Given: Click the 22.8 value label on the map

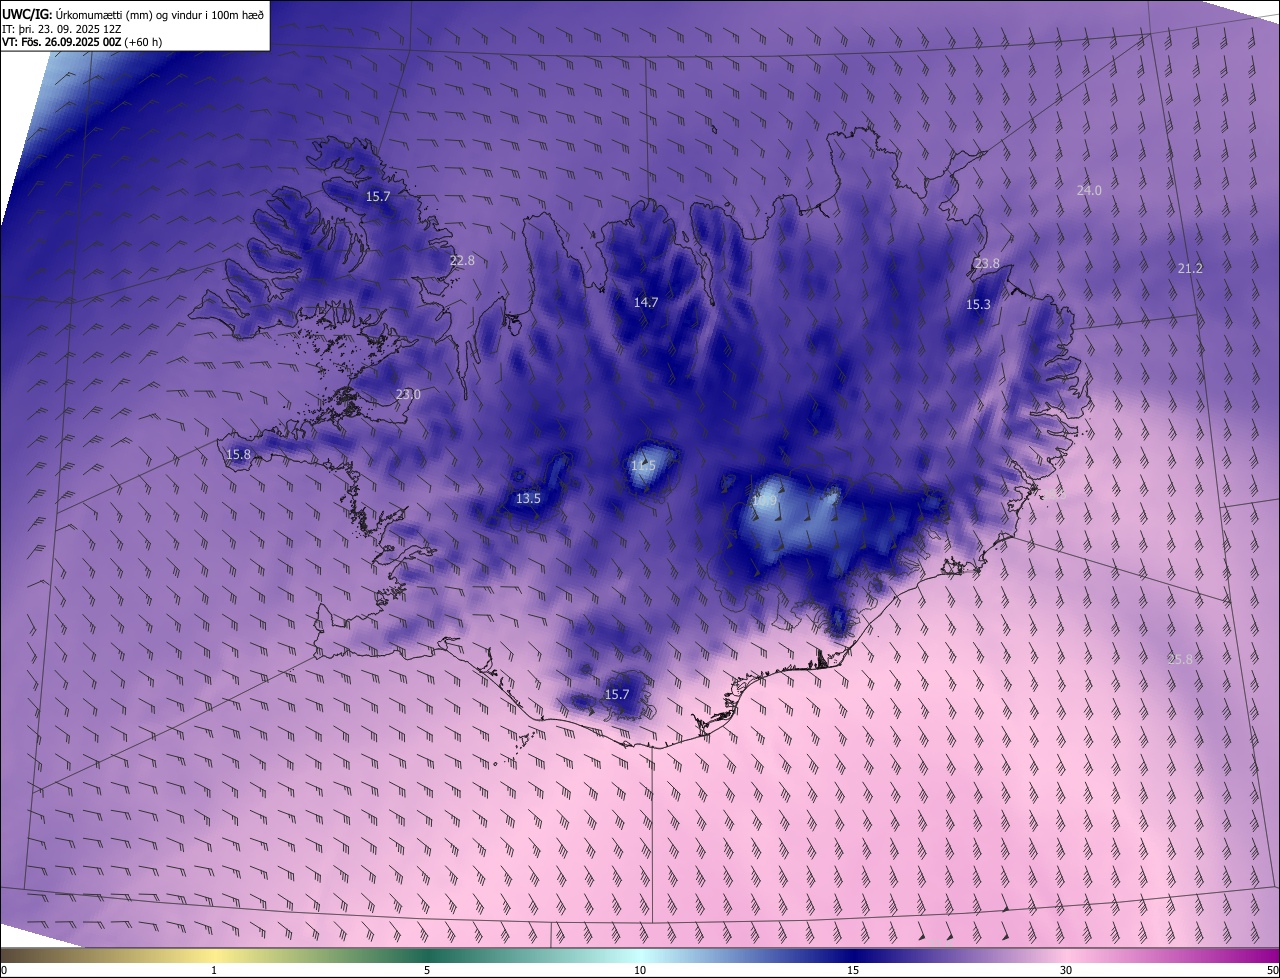Looking at the screenshot, I should pos(462,260).
